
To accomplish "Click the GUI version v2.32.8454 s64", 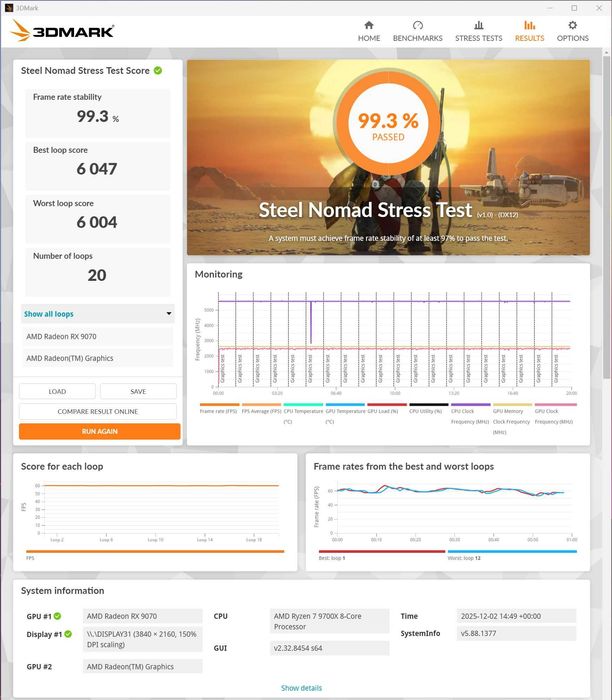I will [x=329, y=648].
